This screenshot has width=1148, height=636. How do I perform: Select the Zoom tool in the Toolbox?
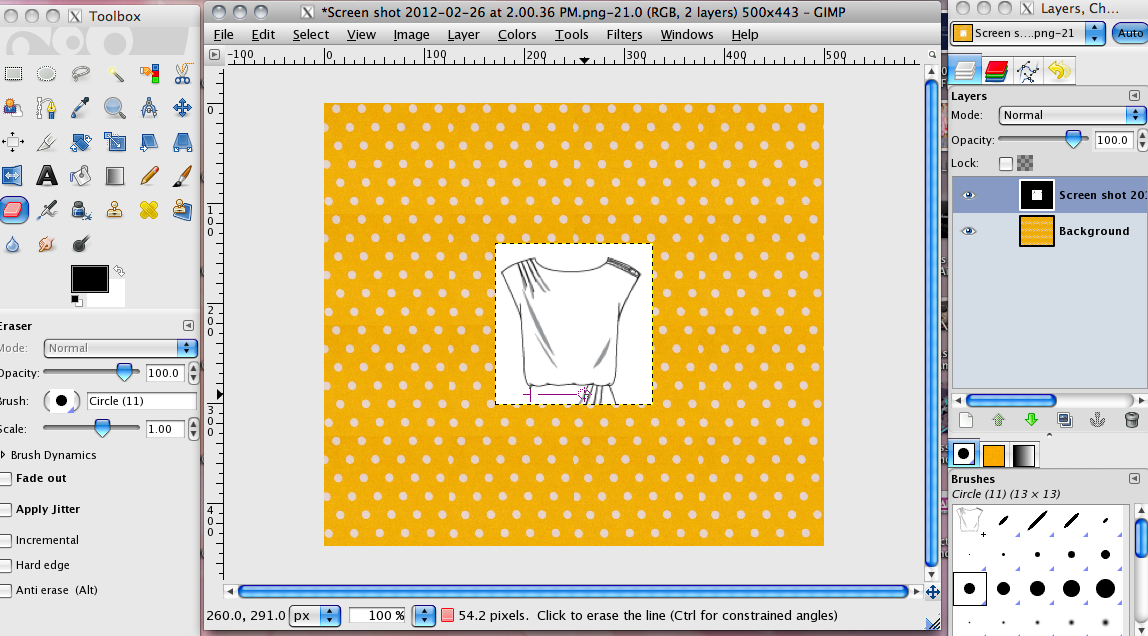tap(114, 108)
